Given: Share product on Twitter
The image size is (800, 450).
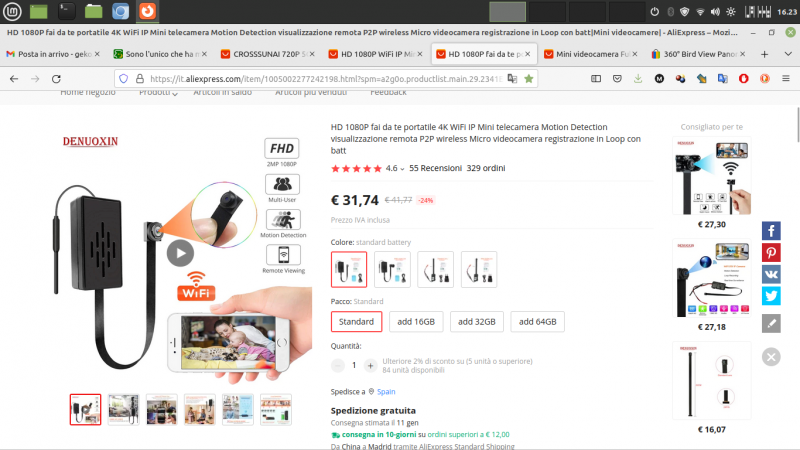Looking at the screenshot, I should coord(771,296).
